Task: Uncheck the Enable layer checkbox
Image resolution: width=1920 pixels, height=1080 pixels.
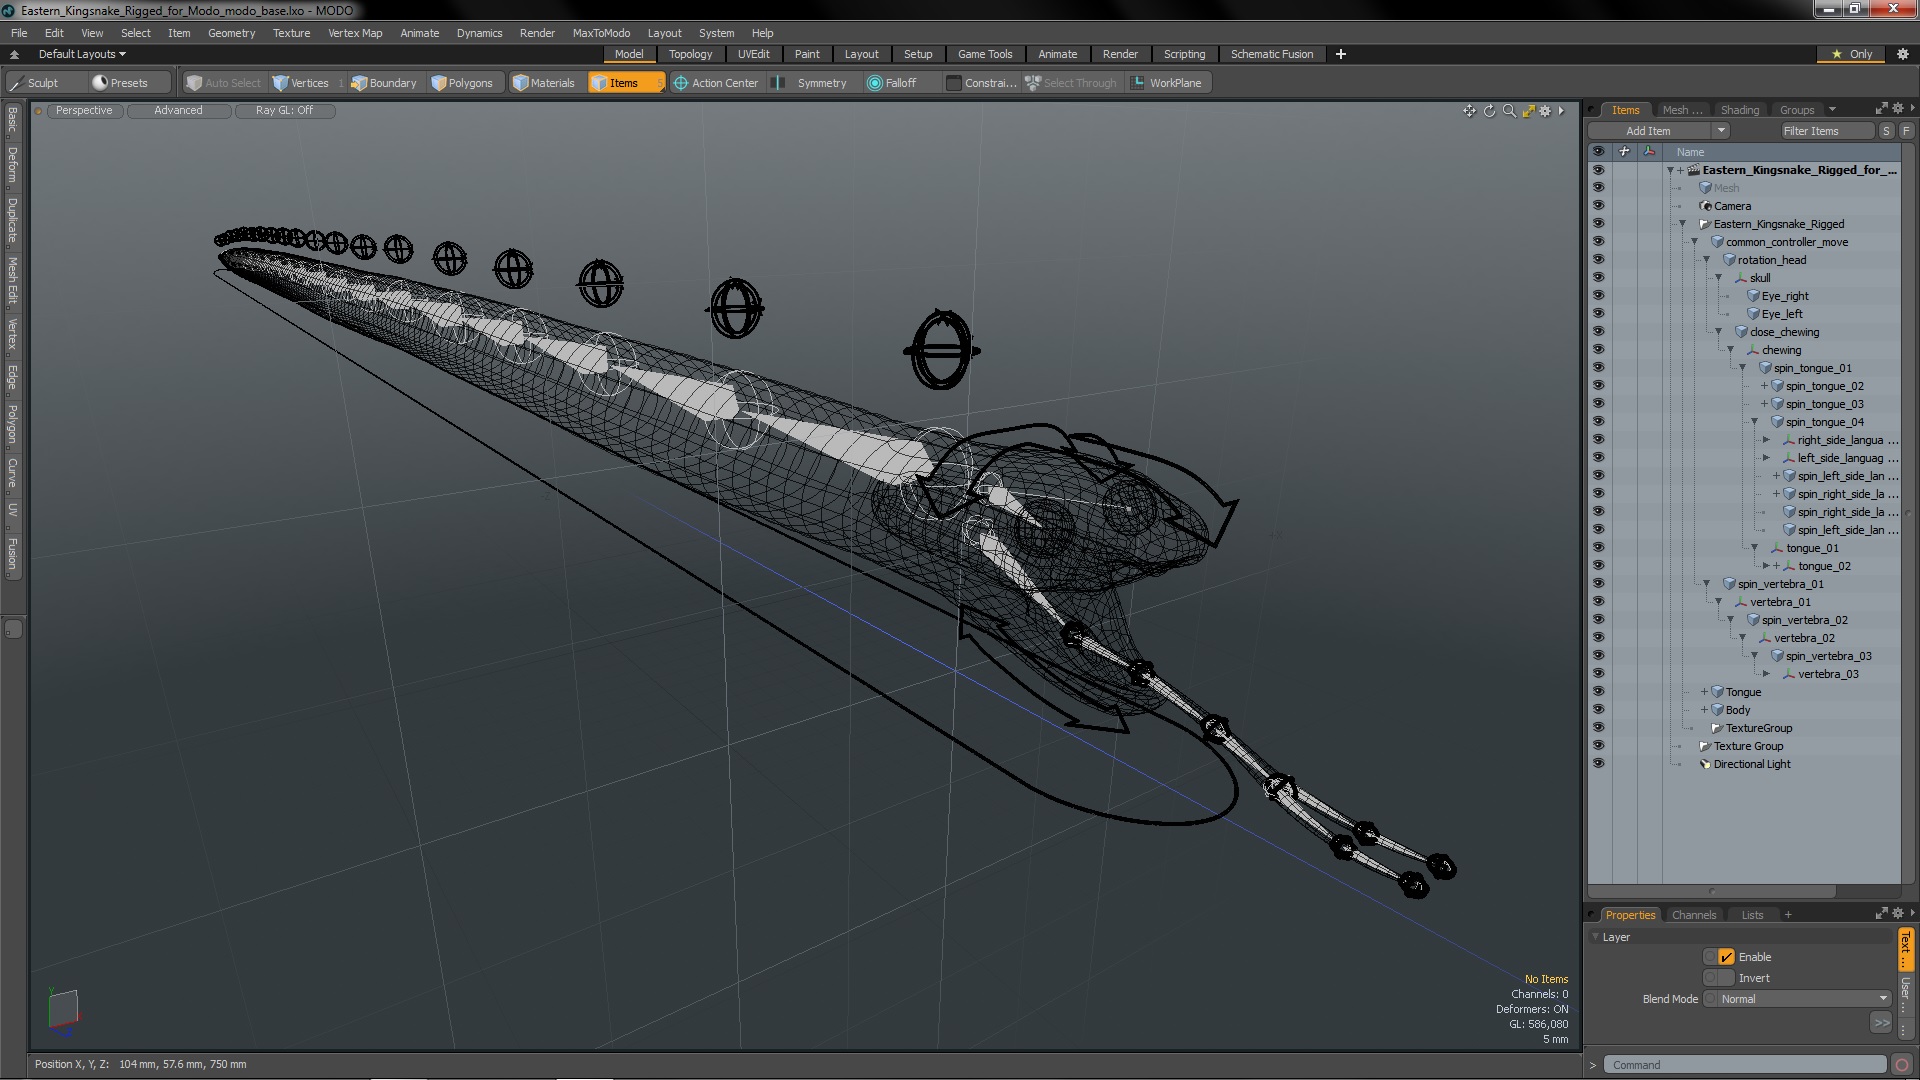Action: click(1726, 957)
